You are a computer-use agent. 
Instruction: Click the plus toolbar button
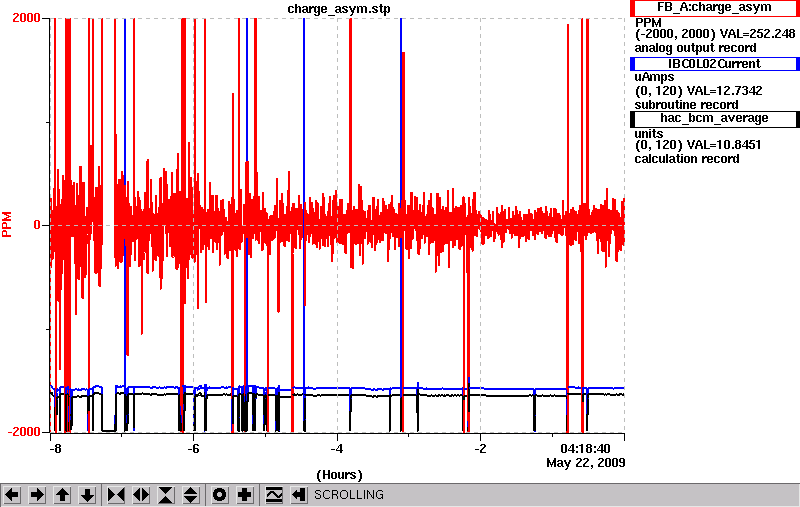pos(245,495)
